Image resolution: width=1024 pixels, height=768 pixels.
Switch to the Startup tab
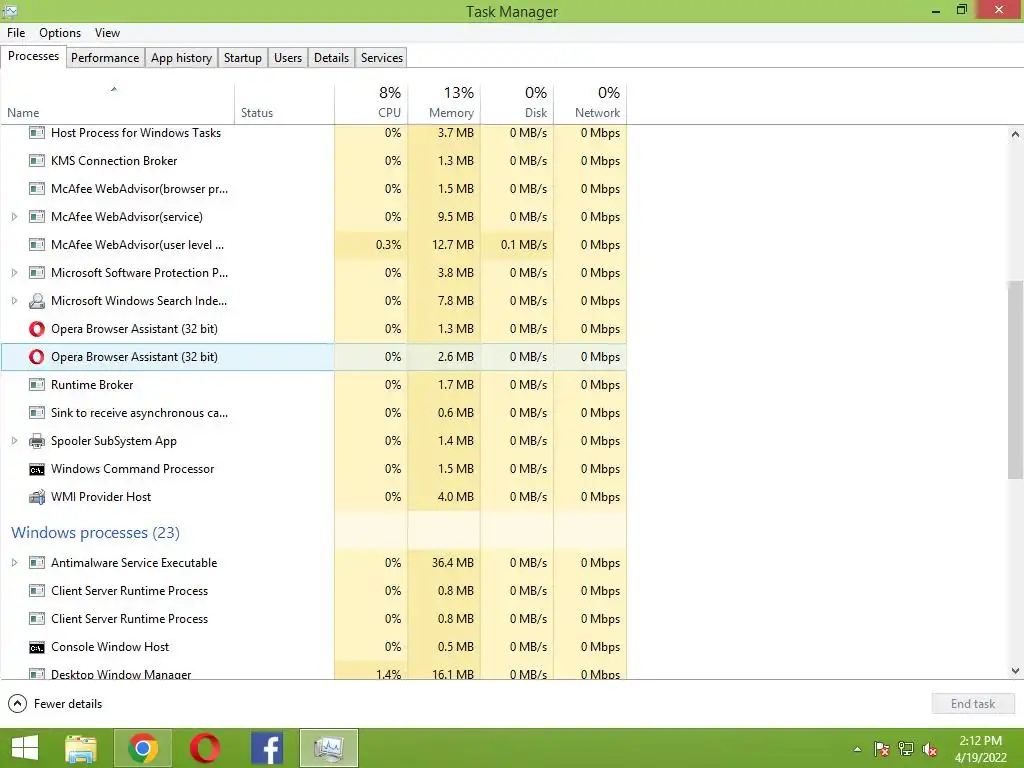(x=242, y=58)
